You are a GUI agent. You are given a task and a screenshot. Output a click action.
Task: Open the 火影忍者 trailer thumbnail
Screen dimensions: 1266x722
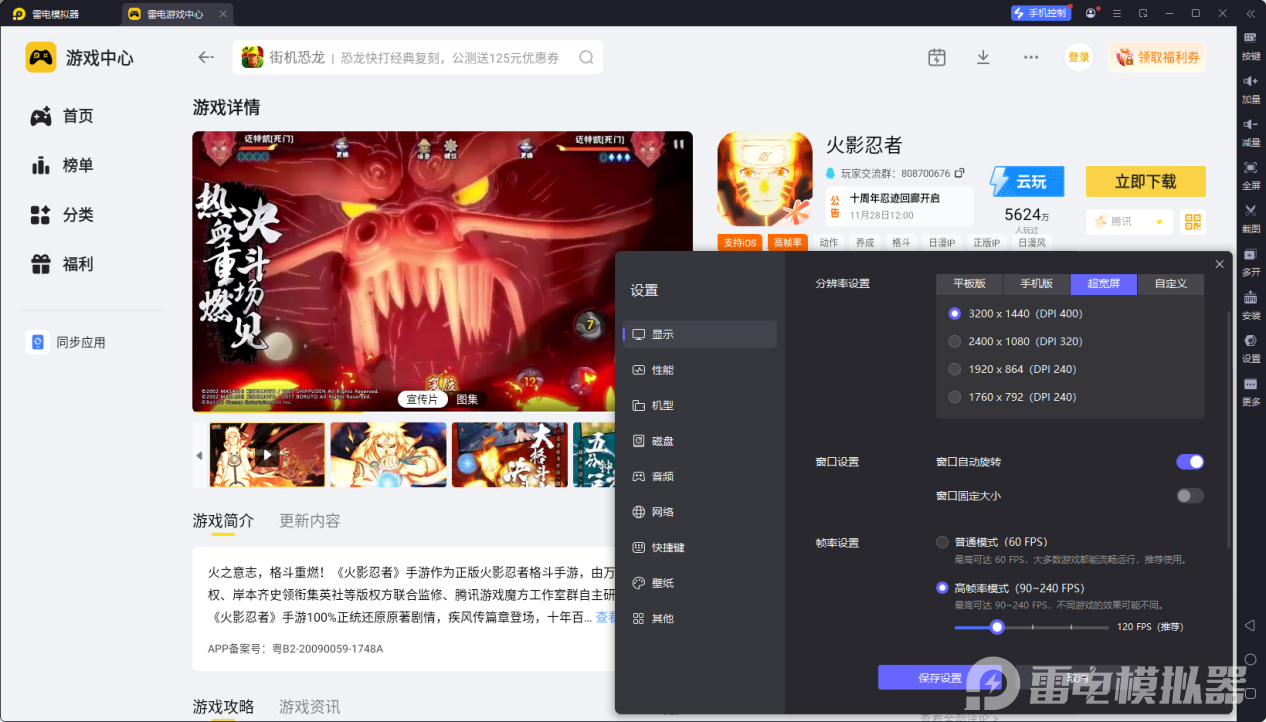tap(267, 454)
